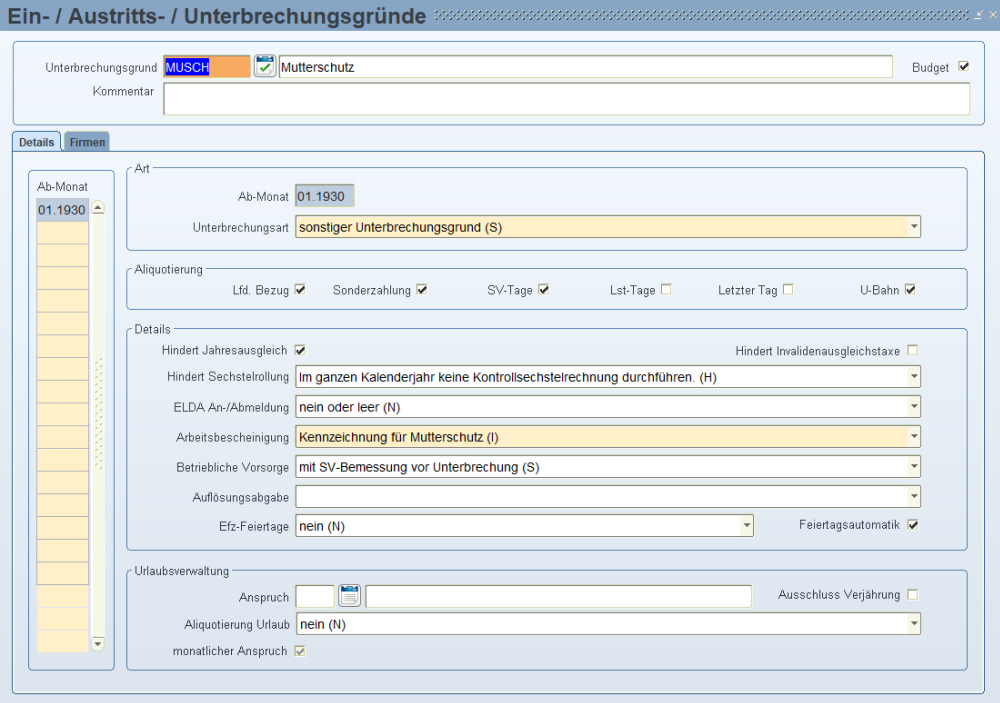This screenshot has height=703, width=1000.
Task: Close the window with the X button
Action: tap(992, 15)
